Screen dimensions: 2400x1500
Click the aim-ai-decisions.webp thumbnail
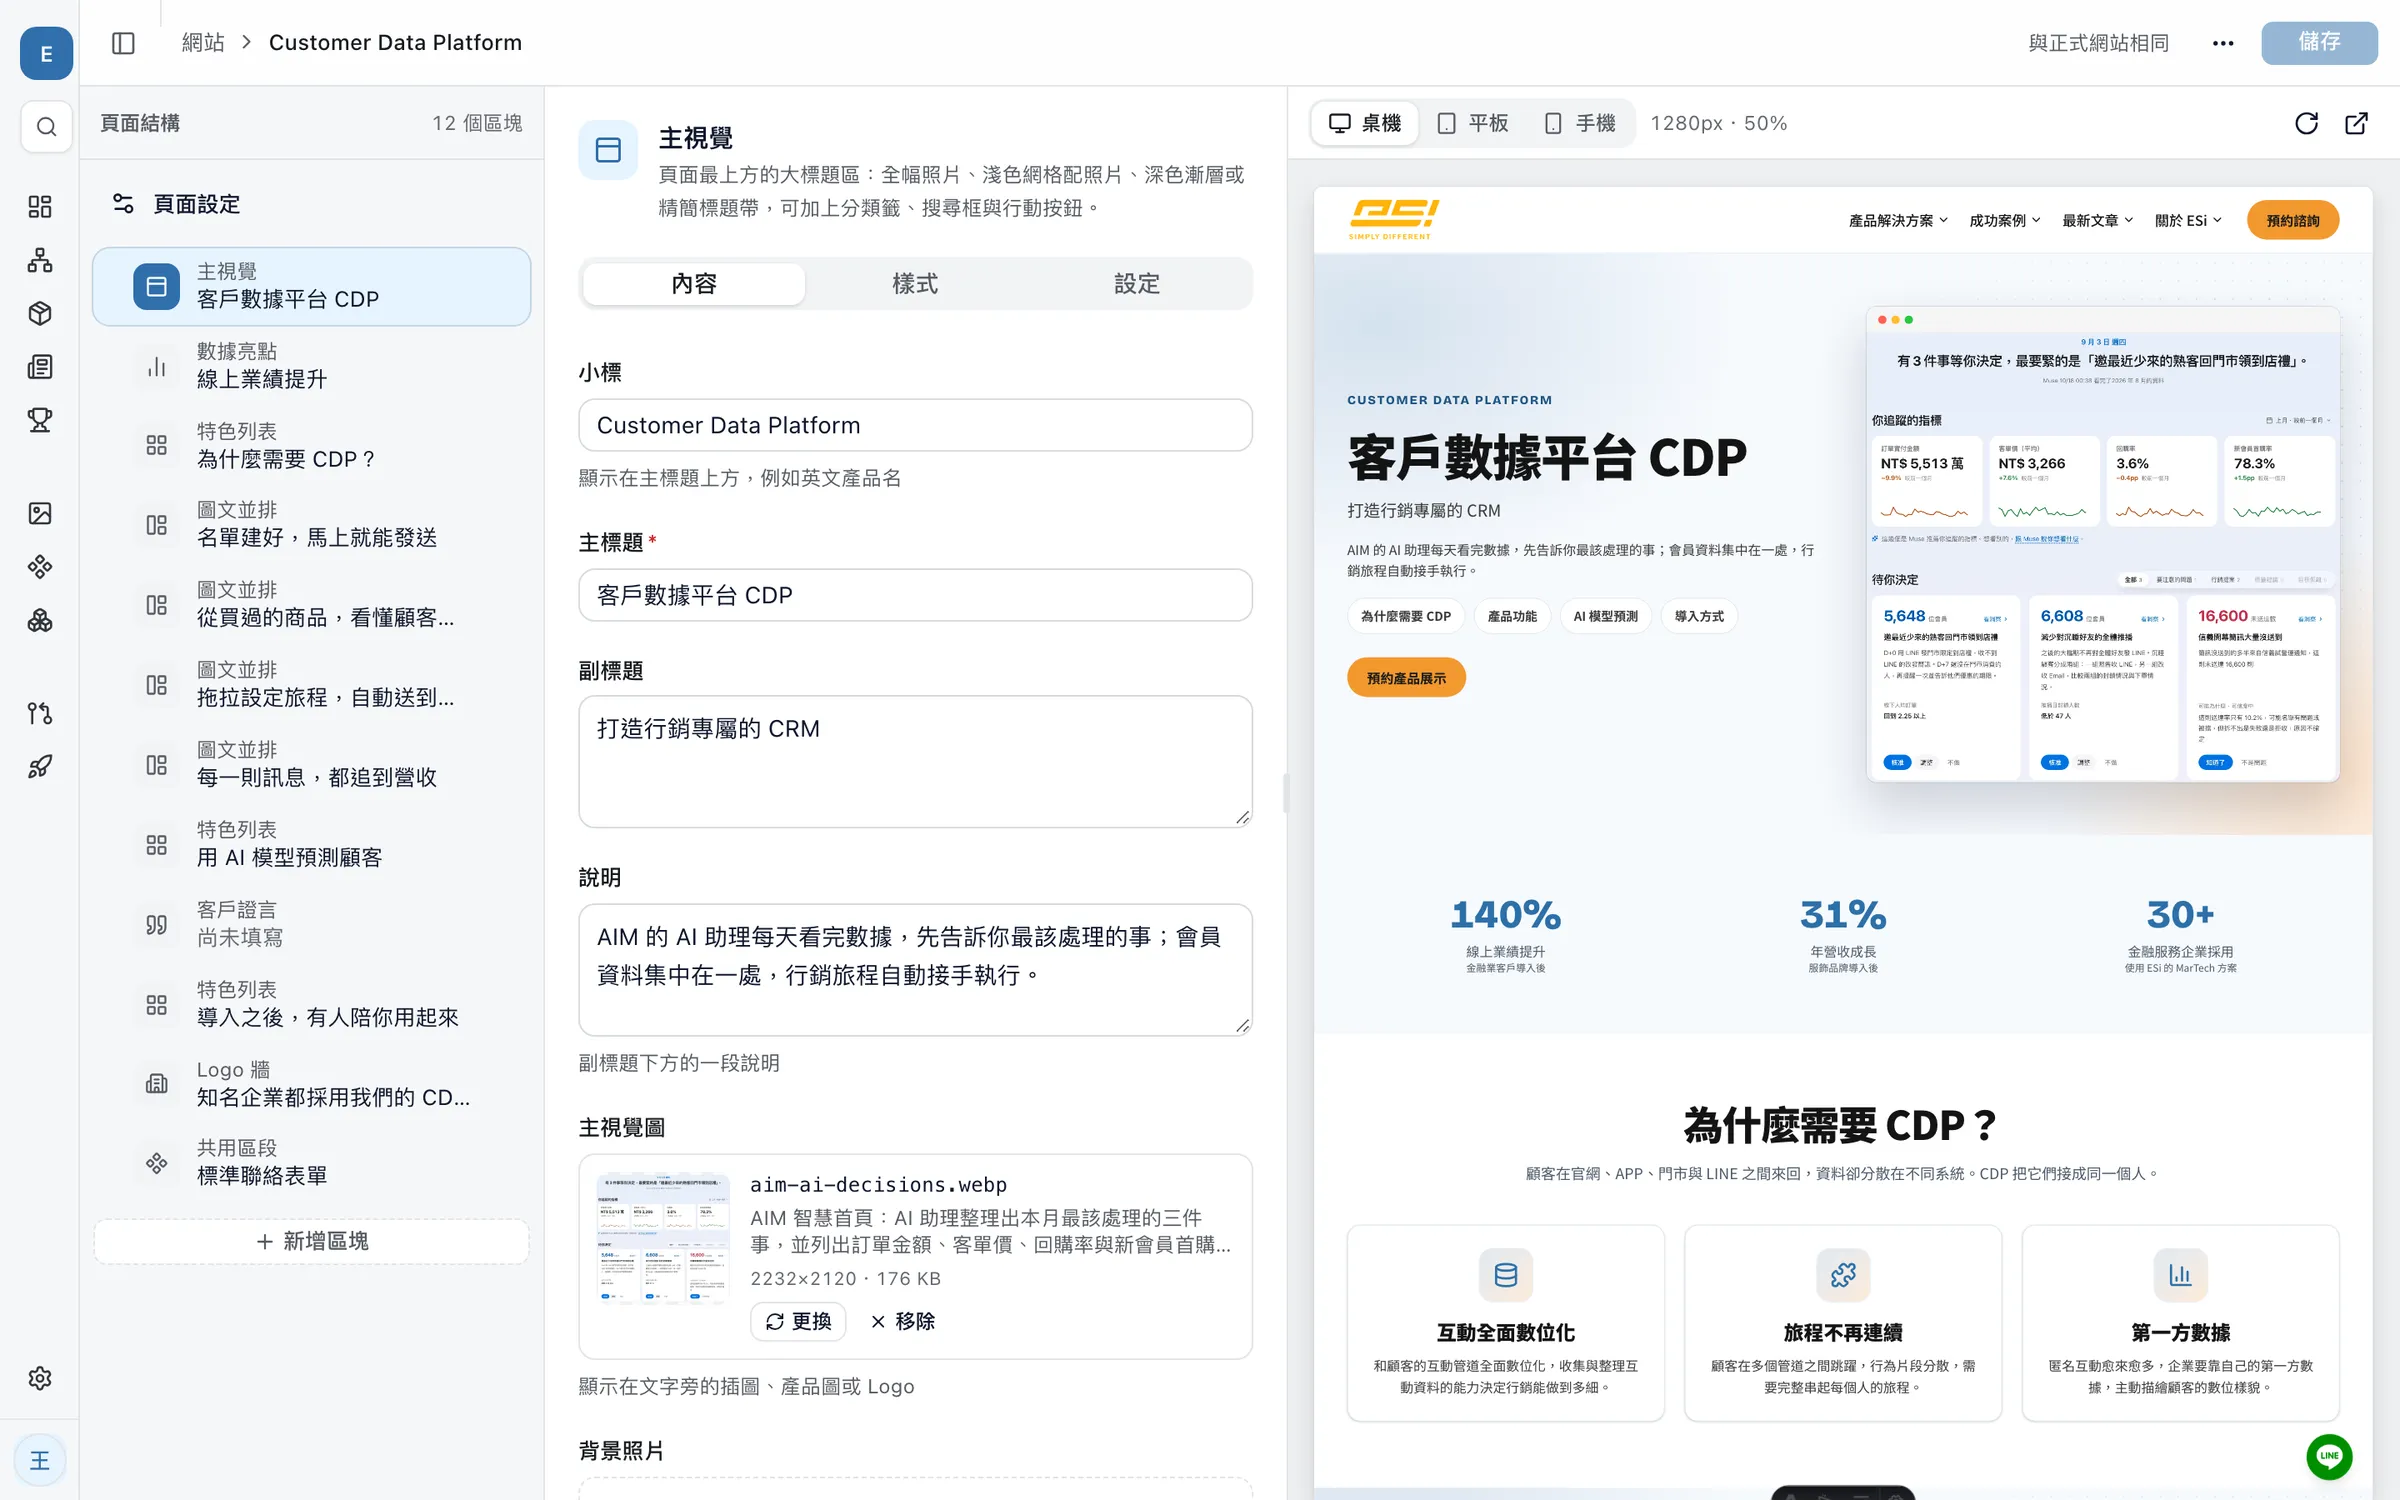pos(663,1238)
